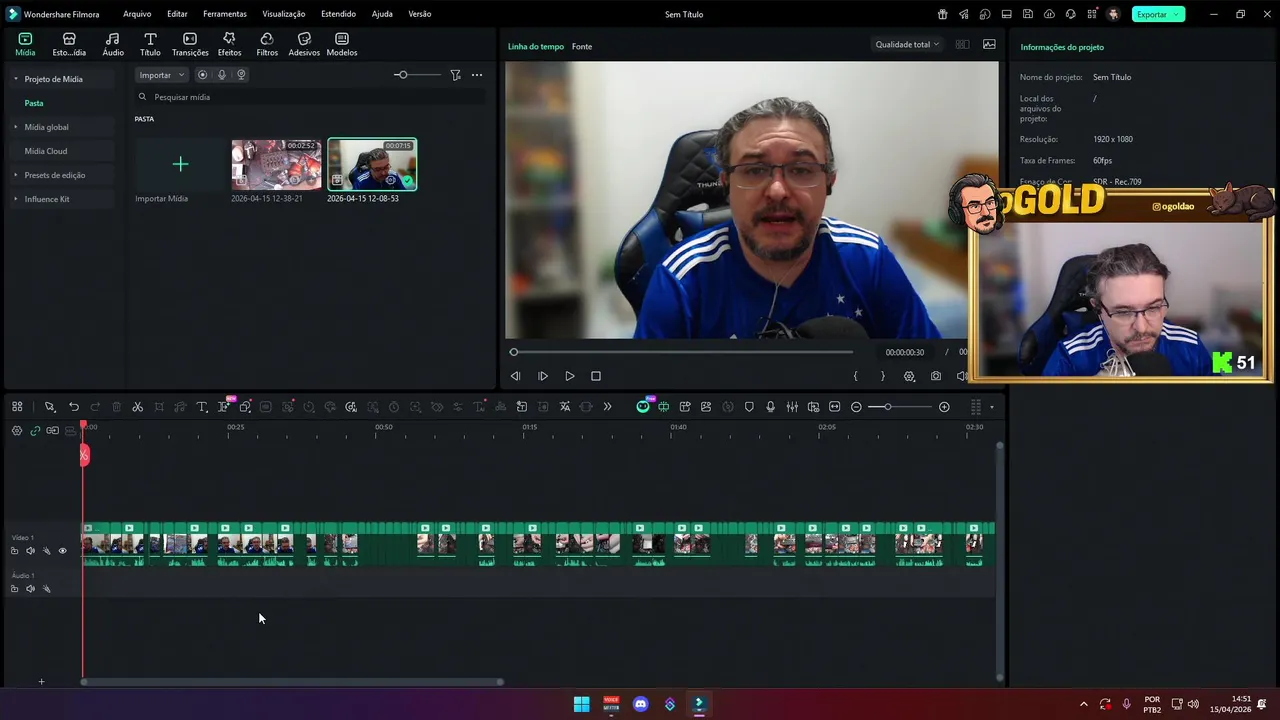Select the scissors split tool
This screenshot has height=720, width=1280.
[x=138, y=407]
